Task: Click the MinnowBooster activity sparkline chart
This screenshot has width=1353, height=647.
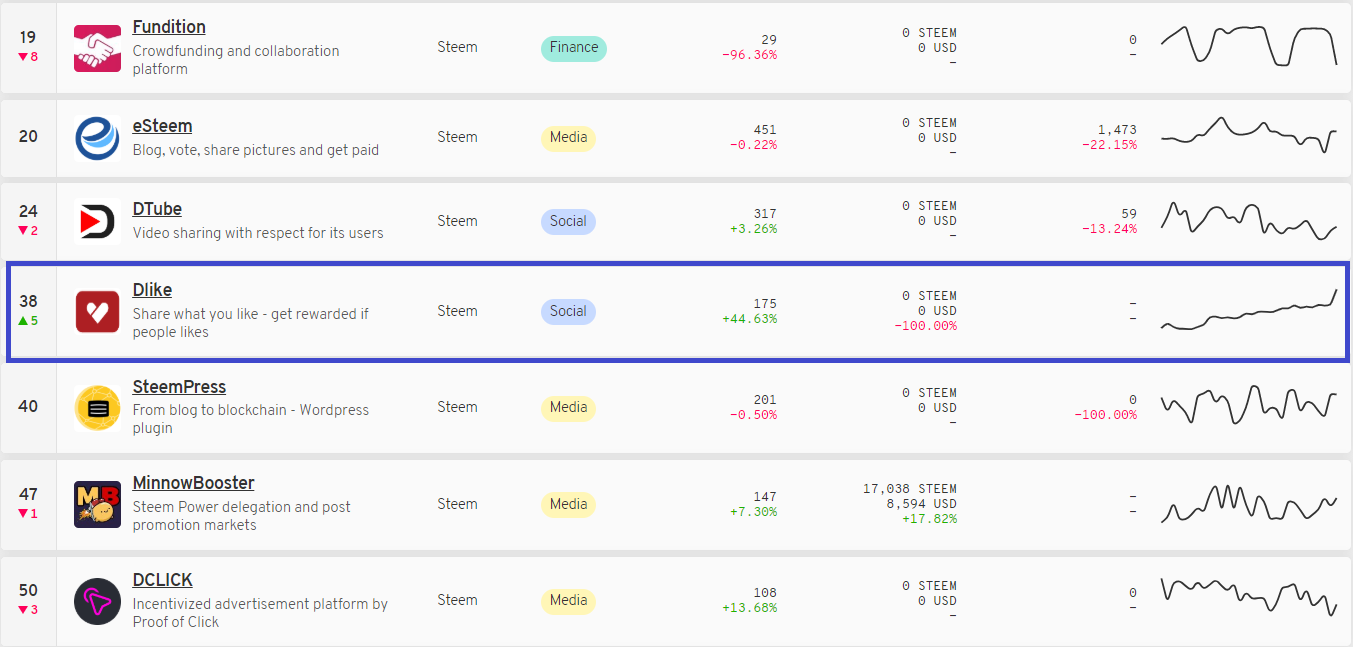Action: [x=1248, y=504]
